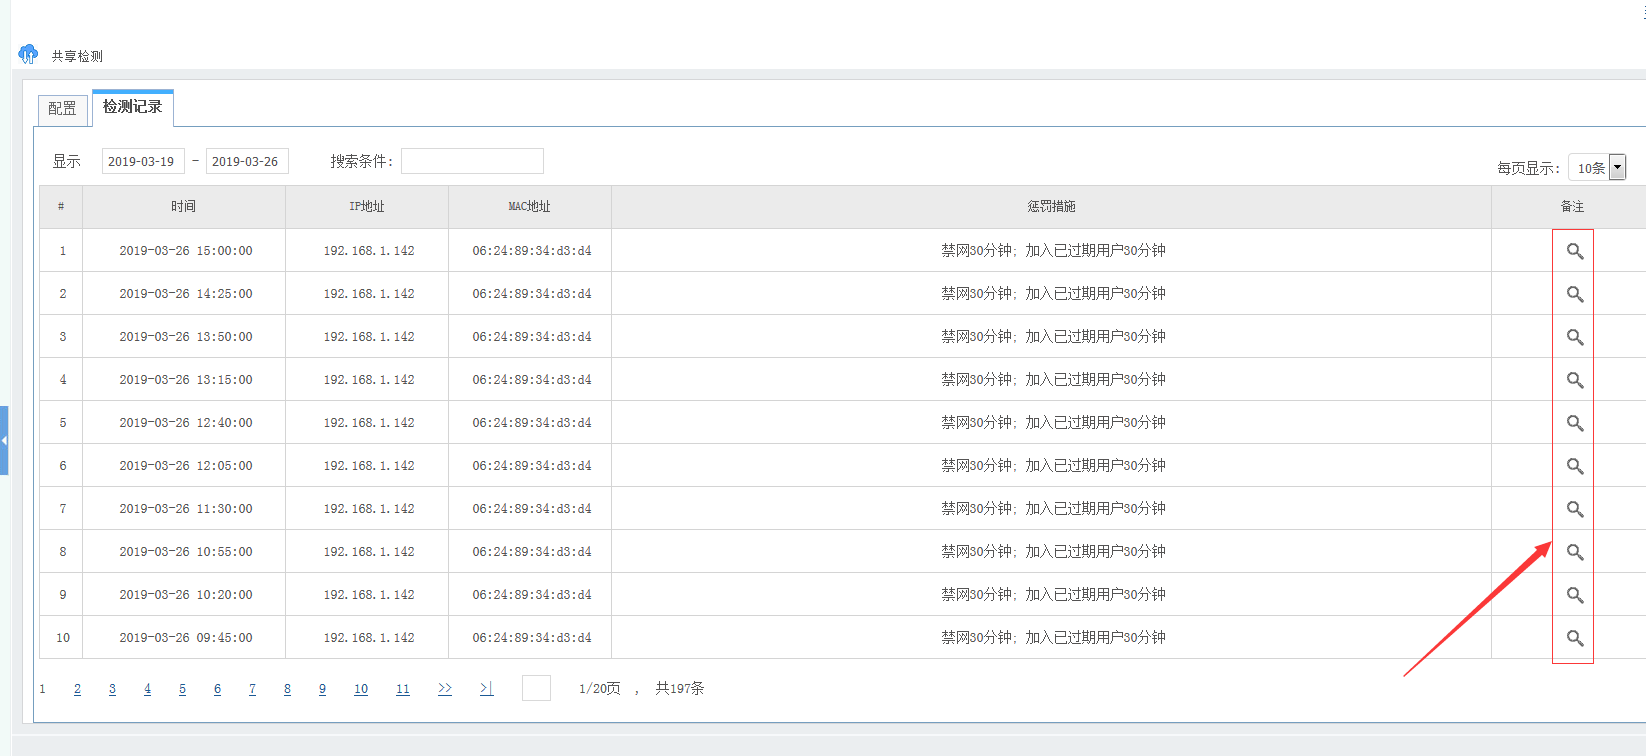Image resolution: width=1646 pixels, height=756 pixels.
Task: Click magnifier icon for record row 1
Action: tap(1574, 251)
